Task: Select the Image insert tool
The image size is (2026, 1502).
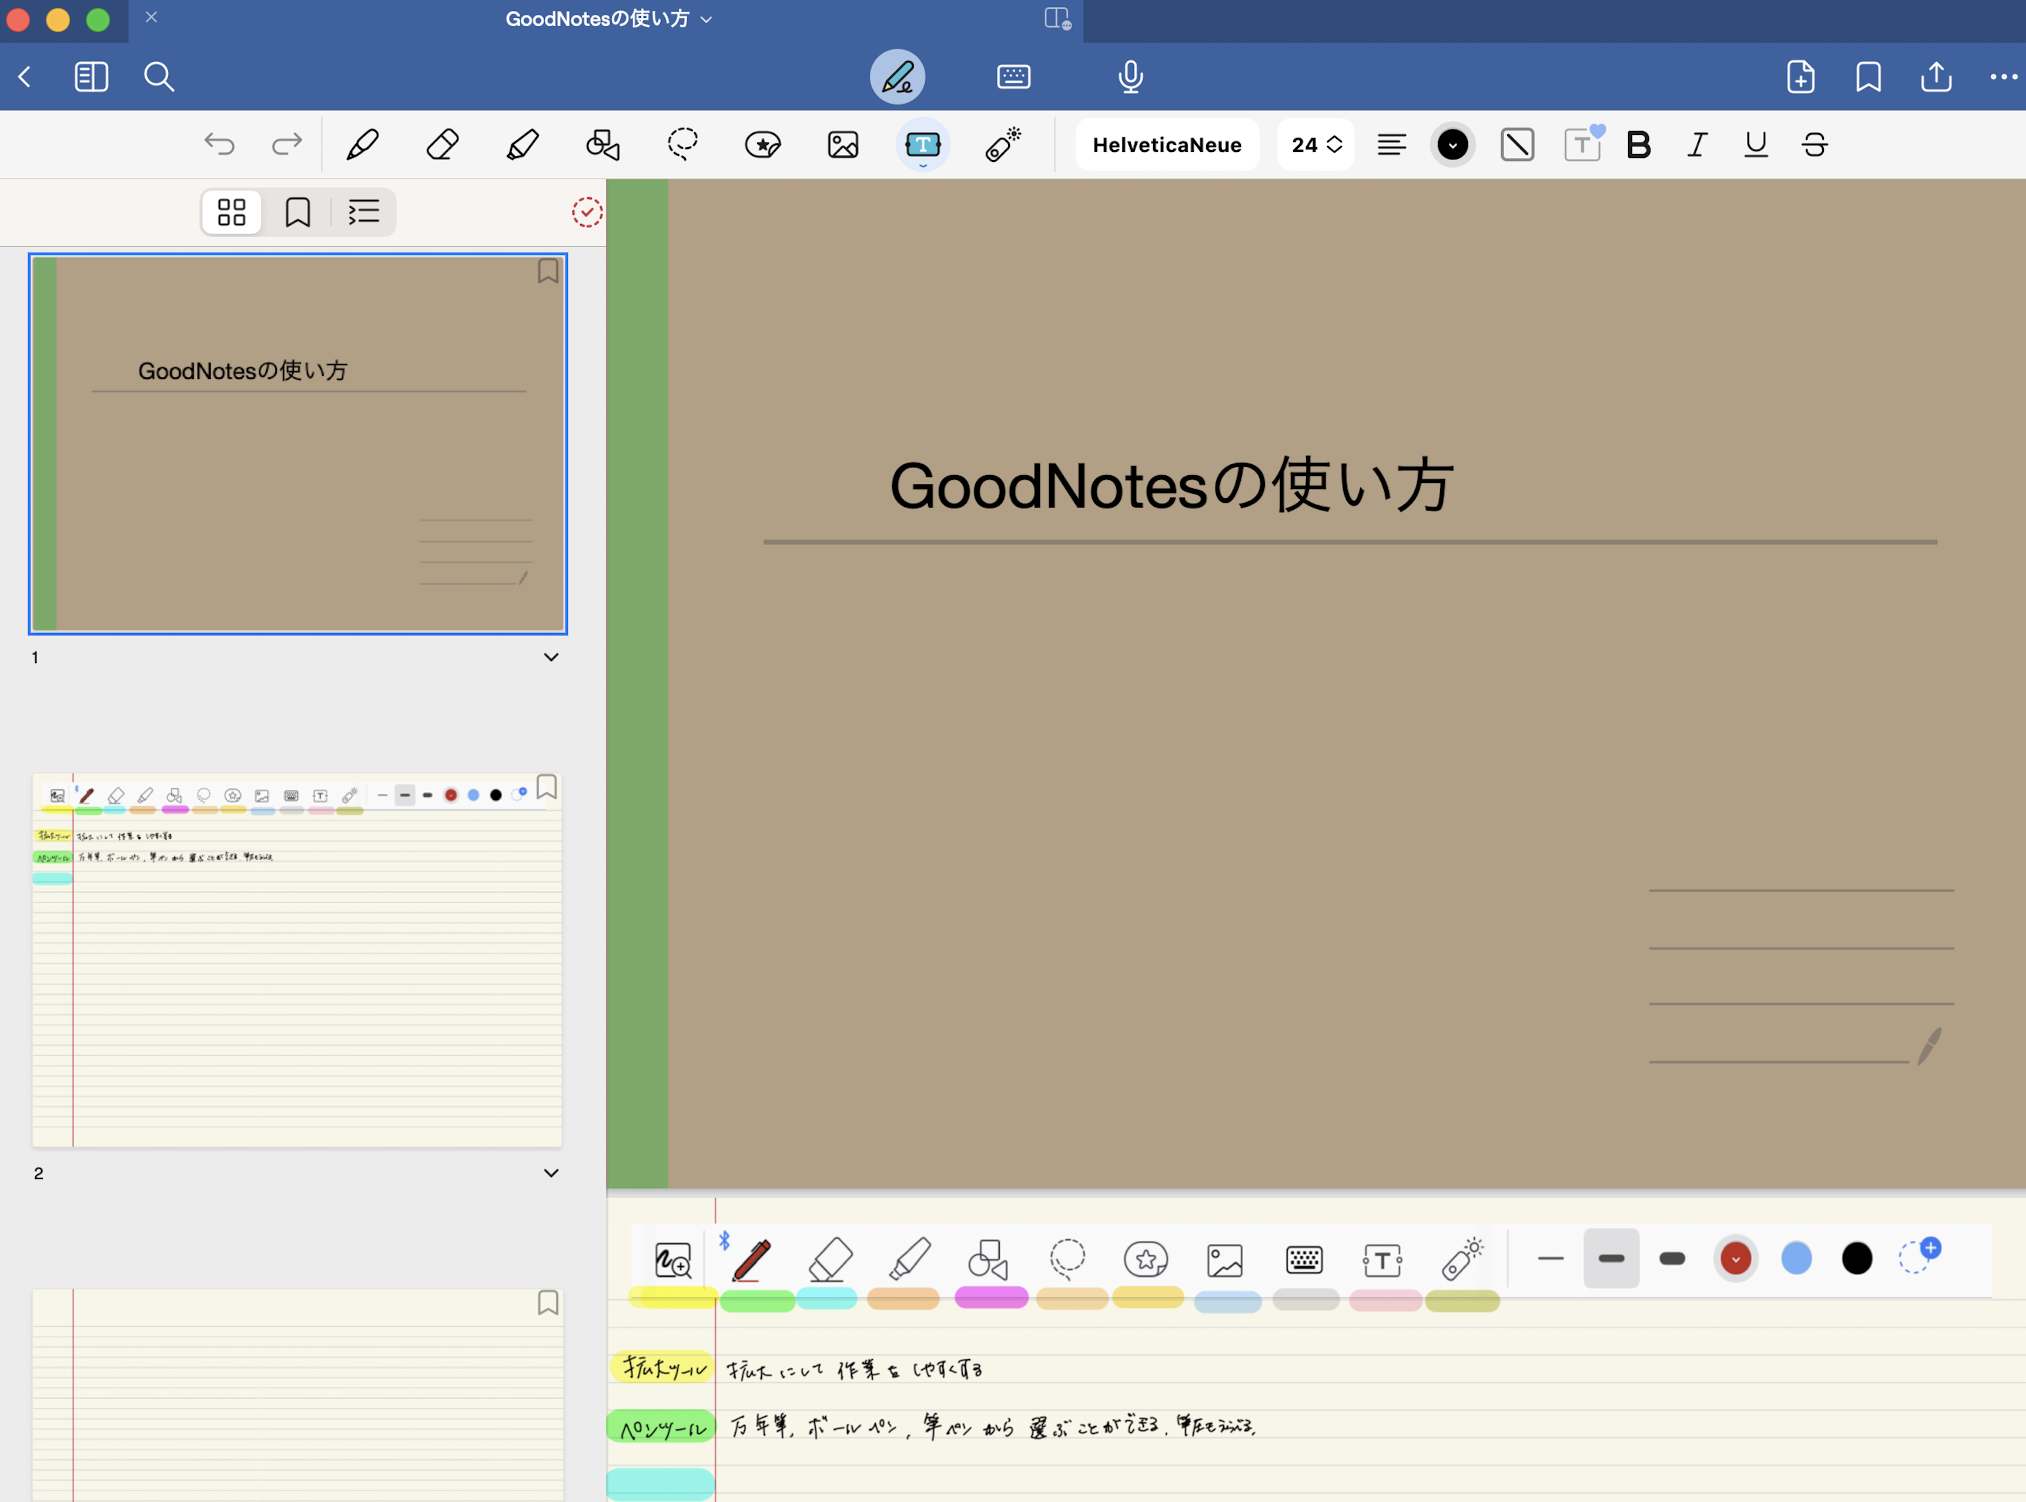Action: pyautogui.click(x=842, y=145)
